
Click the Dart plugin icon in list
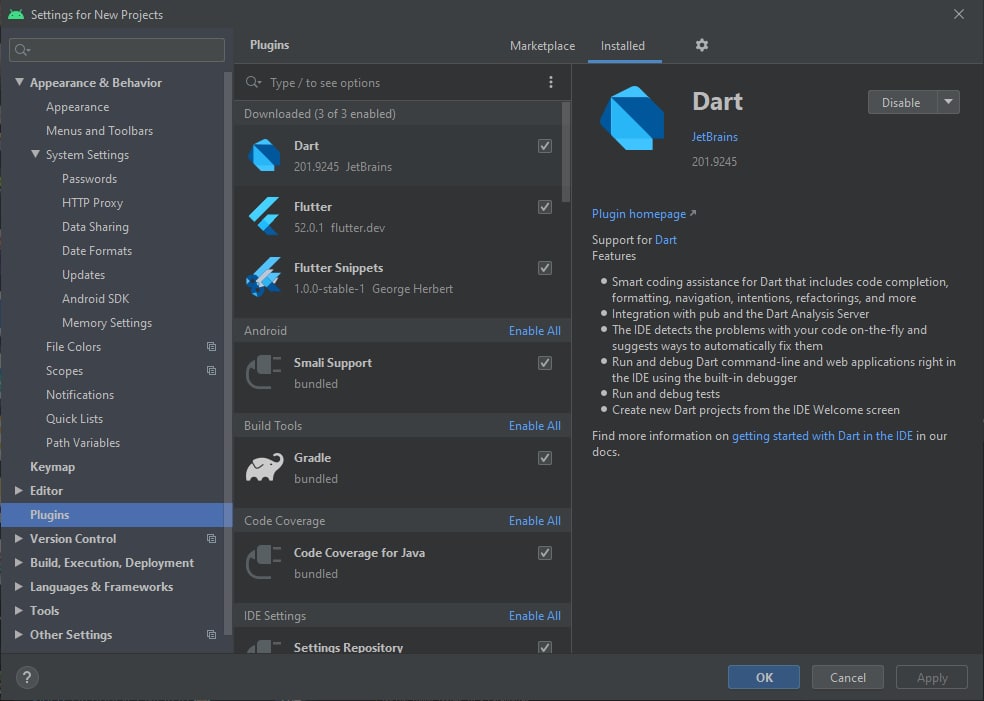(264, 155)
